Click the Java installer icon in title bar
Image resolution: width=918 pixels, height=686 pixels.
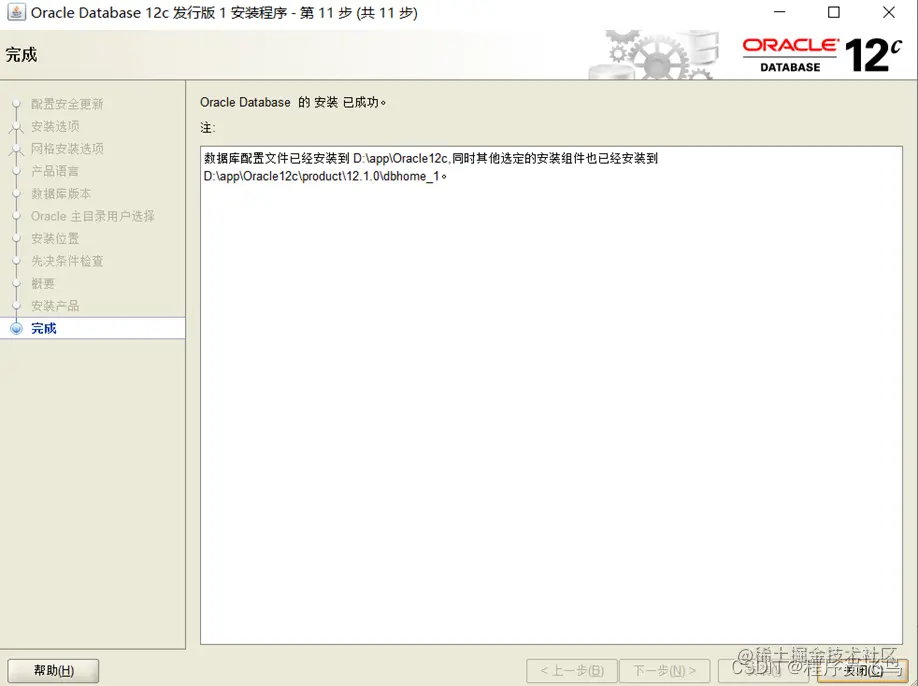pos(16,12)
